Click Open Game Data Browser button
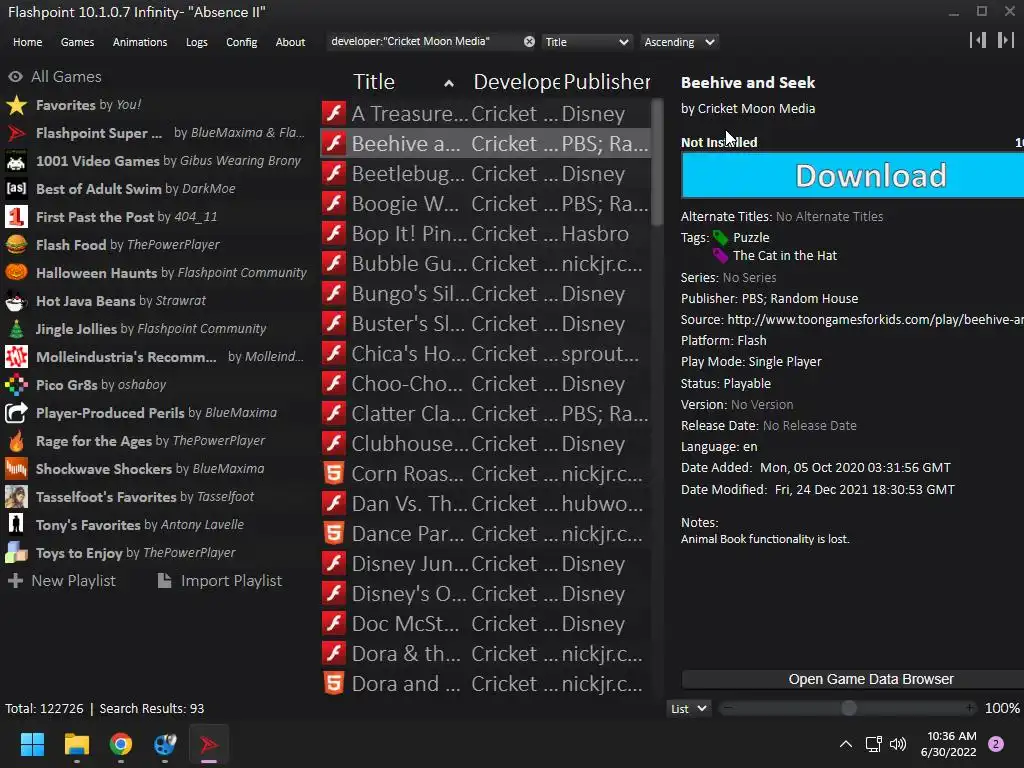This screenshot has height=768, width=1024. click(852, 679)
